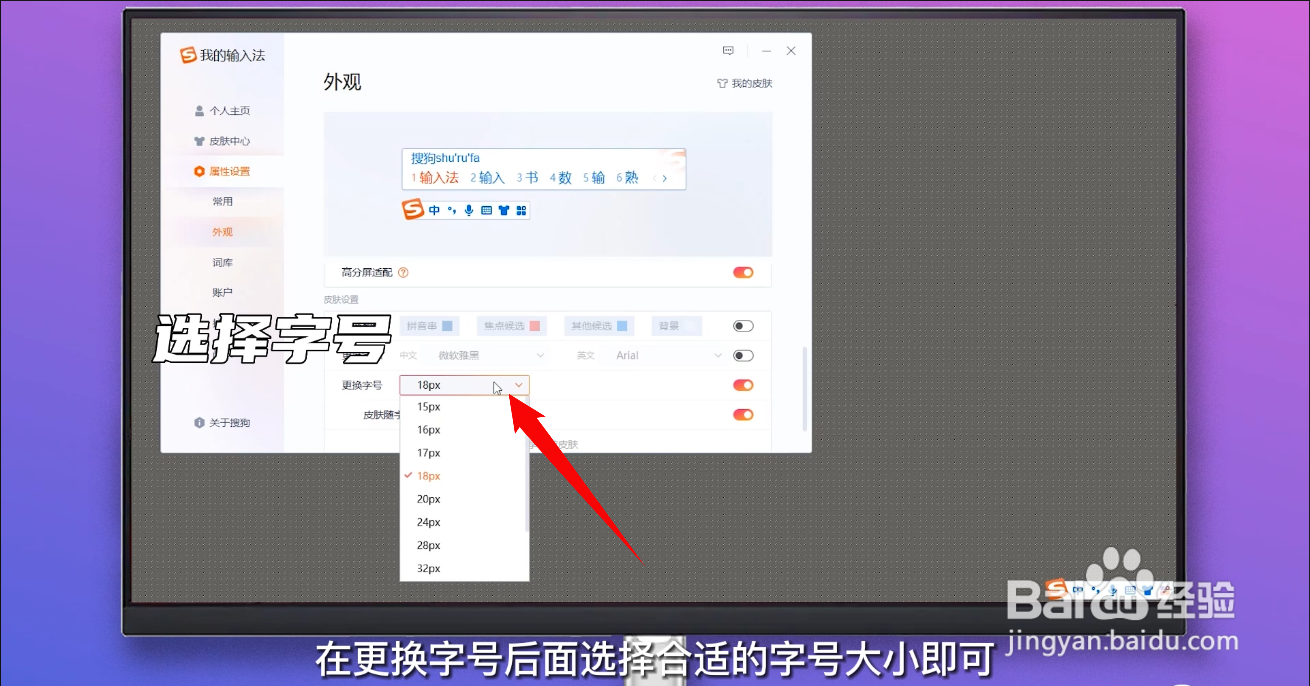Image resolution: width=1310 pixels, height=686 pixels.
Task: Click the punctuation mode icon in the preview bar
Action: tap(451, 211)
